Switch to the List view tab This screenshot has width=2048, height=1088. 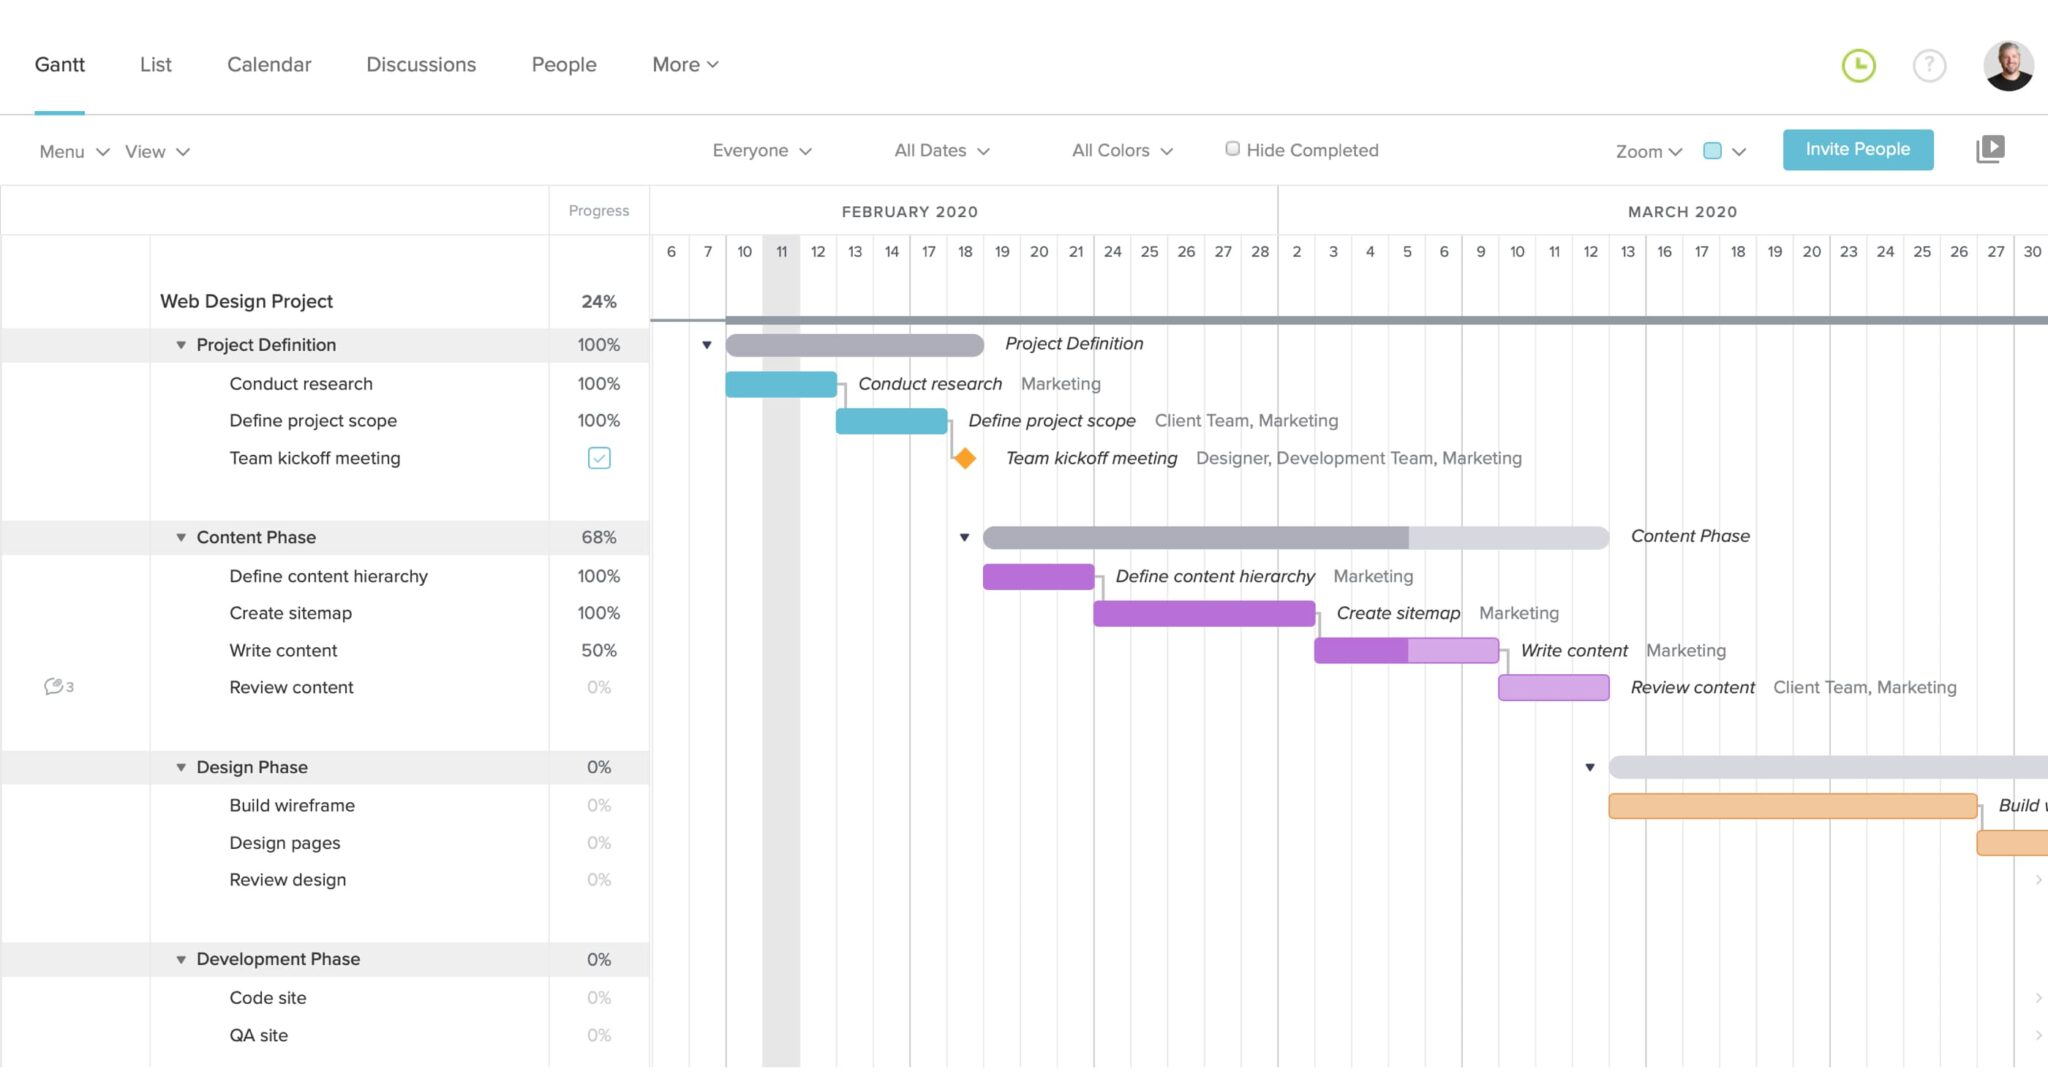click(152, 64)
